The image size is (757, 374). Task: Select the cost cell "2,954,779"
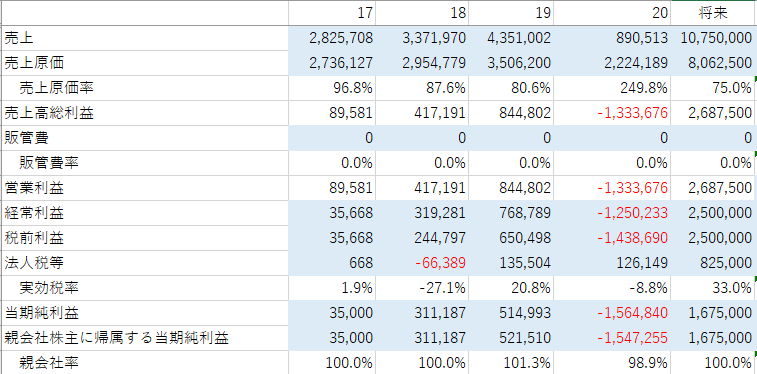click(x=421, y=63)
